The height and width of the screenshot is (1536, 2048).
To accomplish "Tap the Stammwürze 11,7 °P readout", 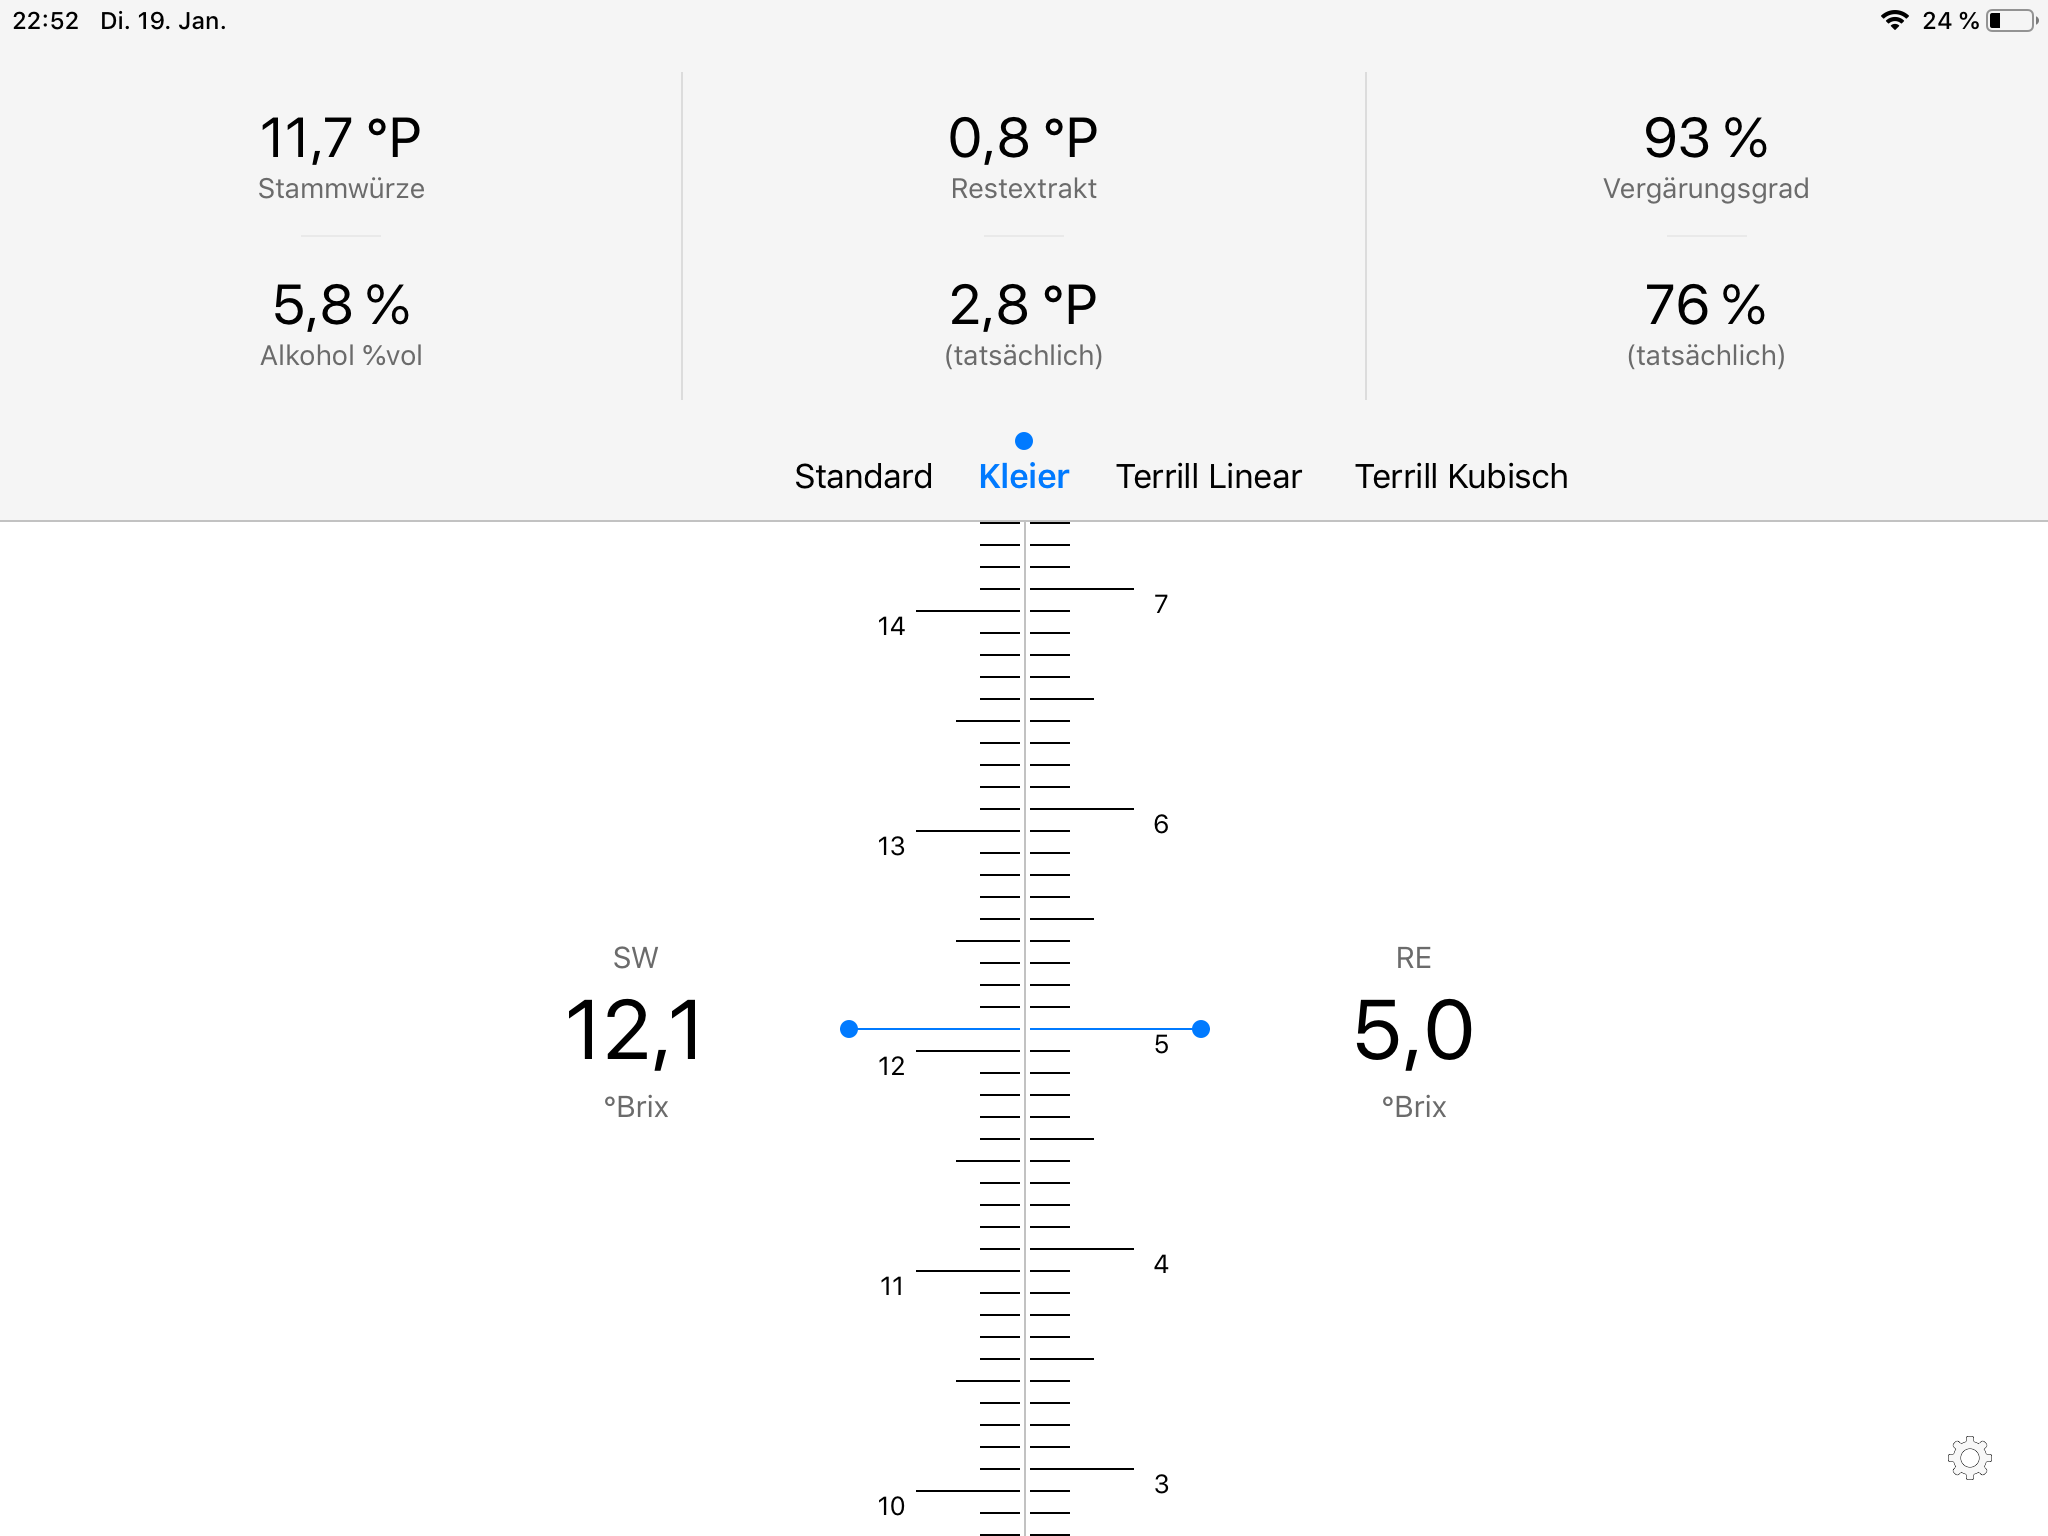I will click(340, 138).
